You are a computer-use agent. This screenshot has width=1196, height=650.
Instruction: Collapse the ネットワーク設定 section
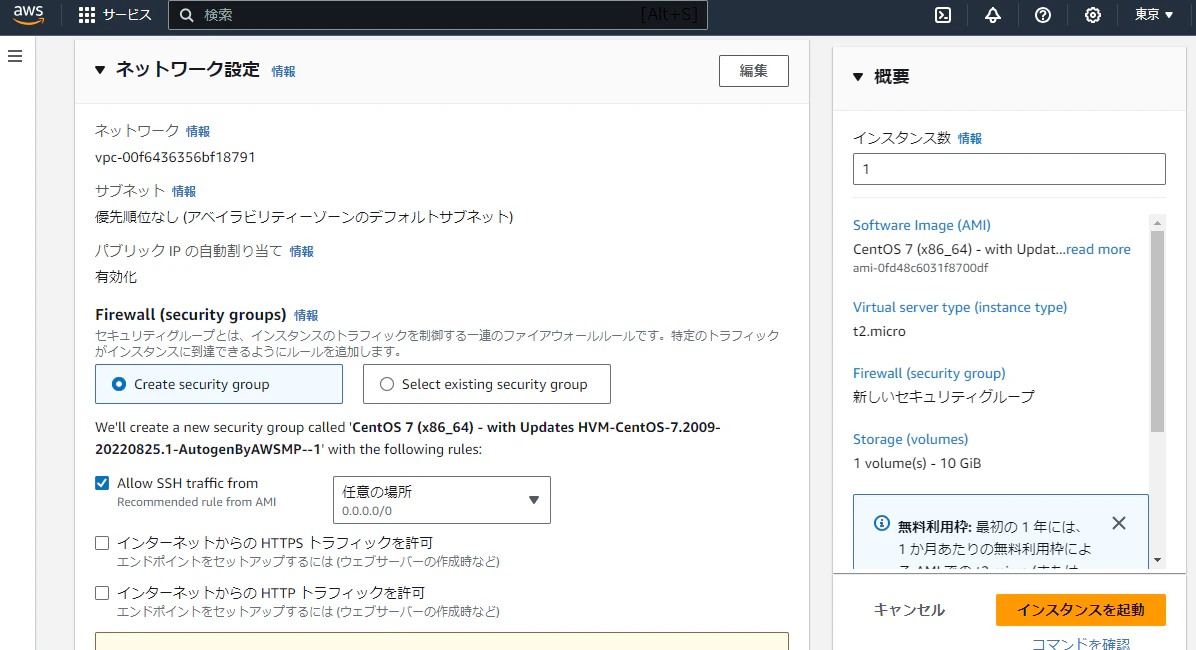(100, 70)
